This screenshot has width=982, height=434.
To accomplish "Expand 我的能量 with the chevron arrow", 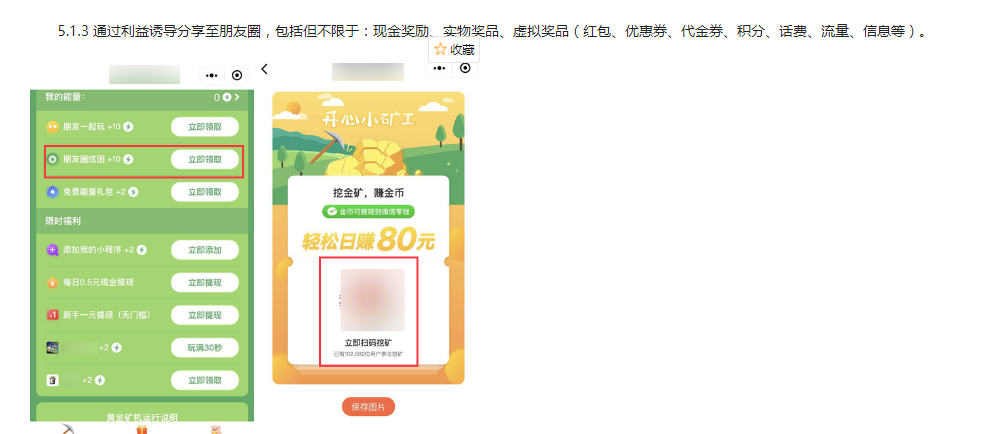I will coord(237,97).
